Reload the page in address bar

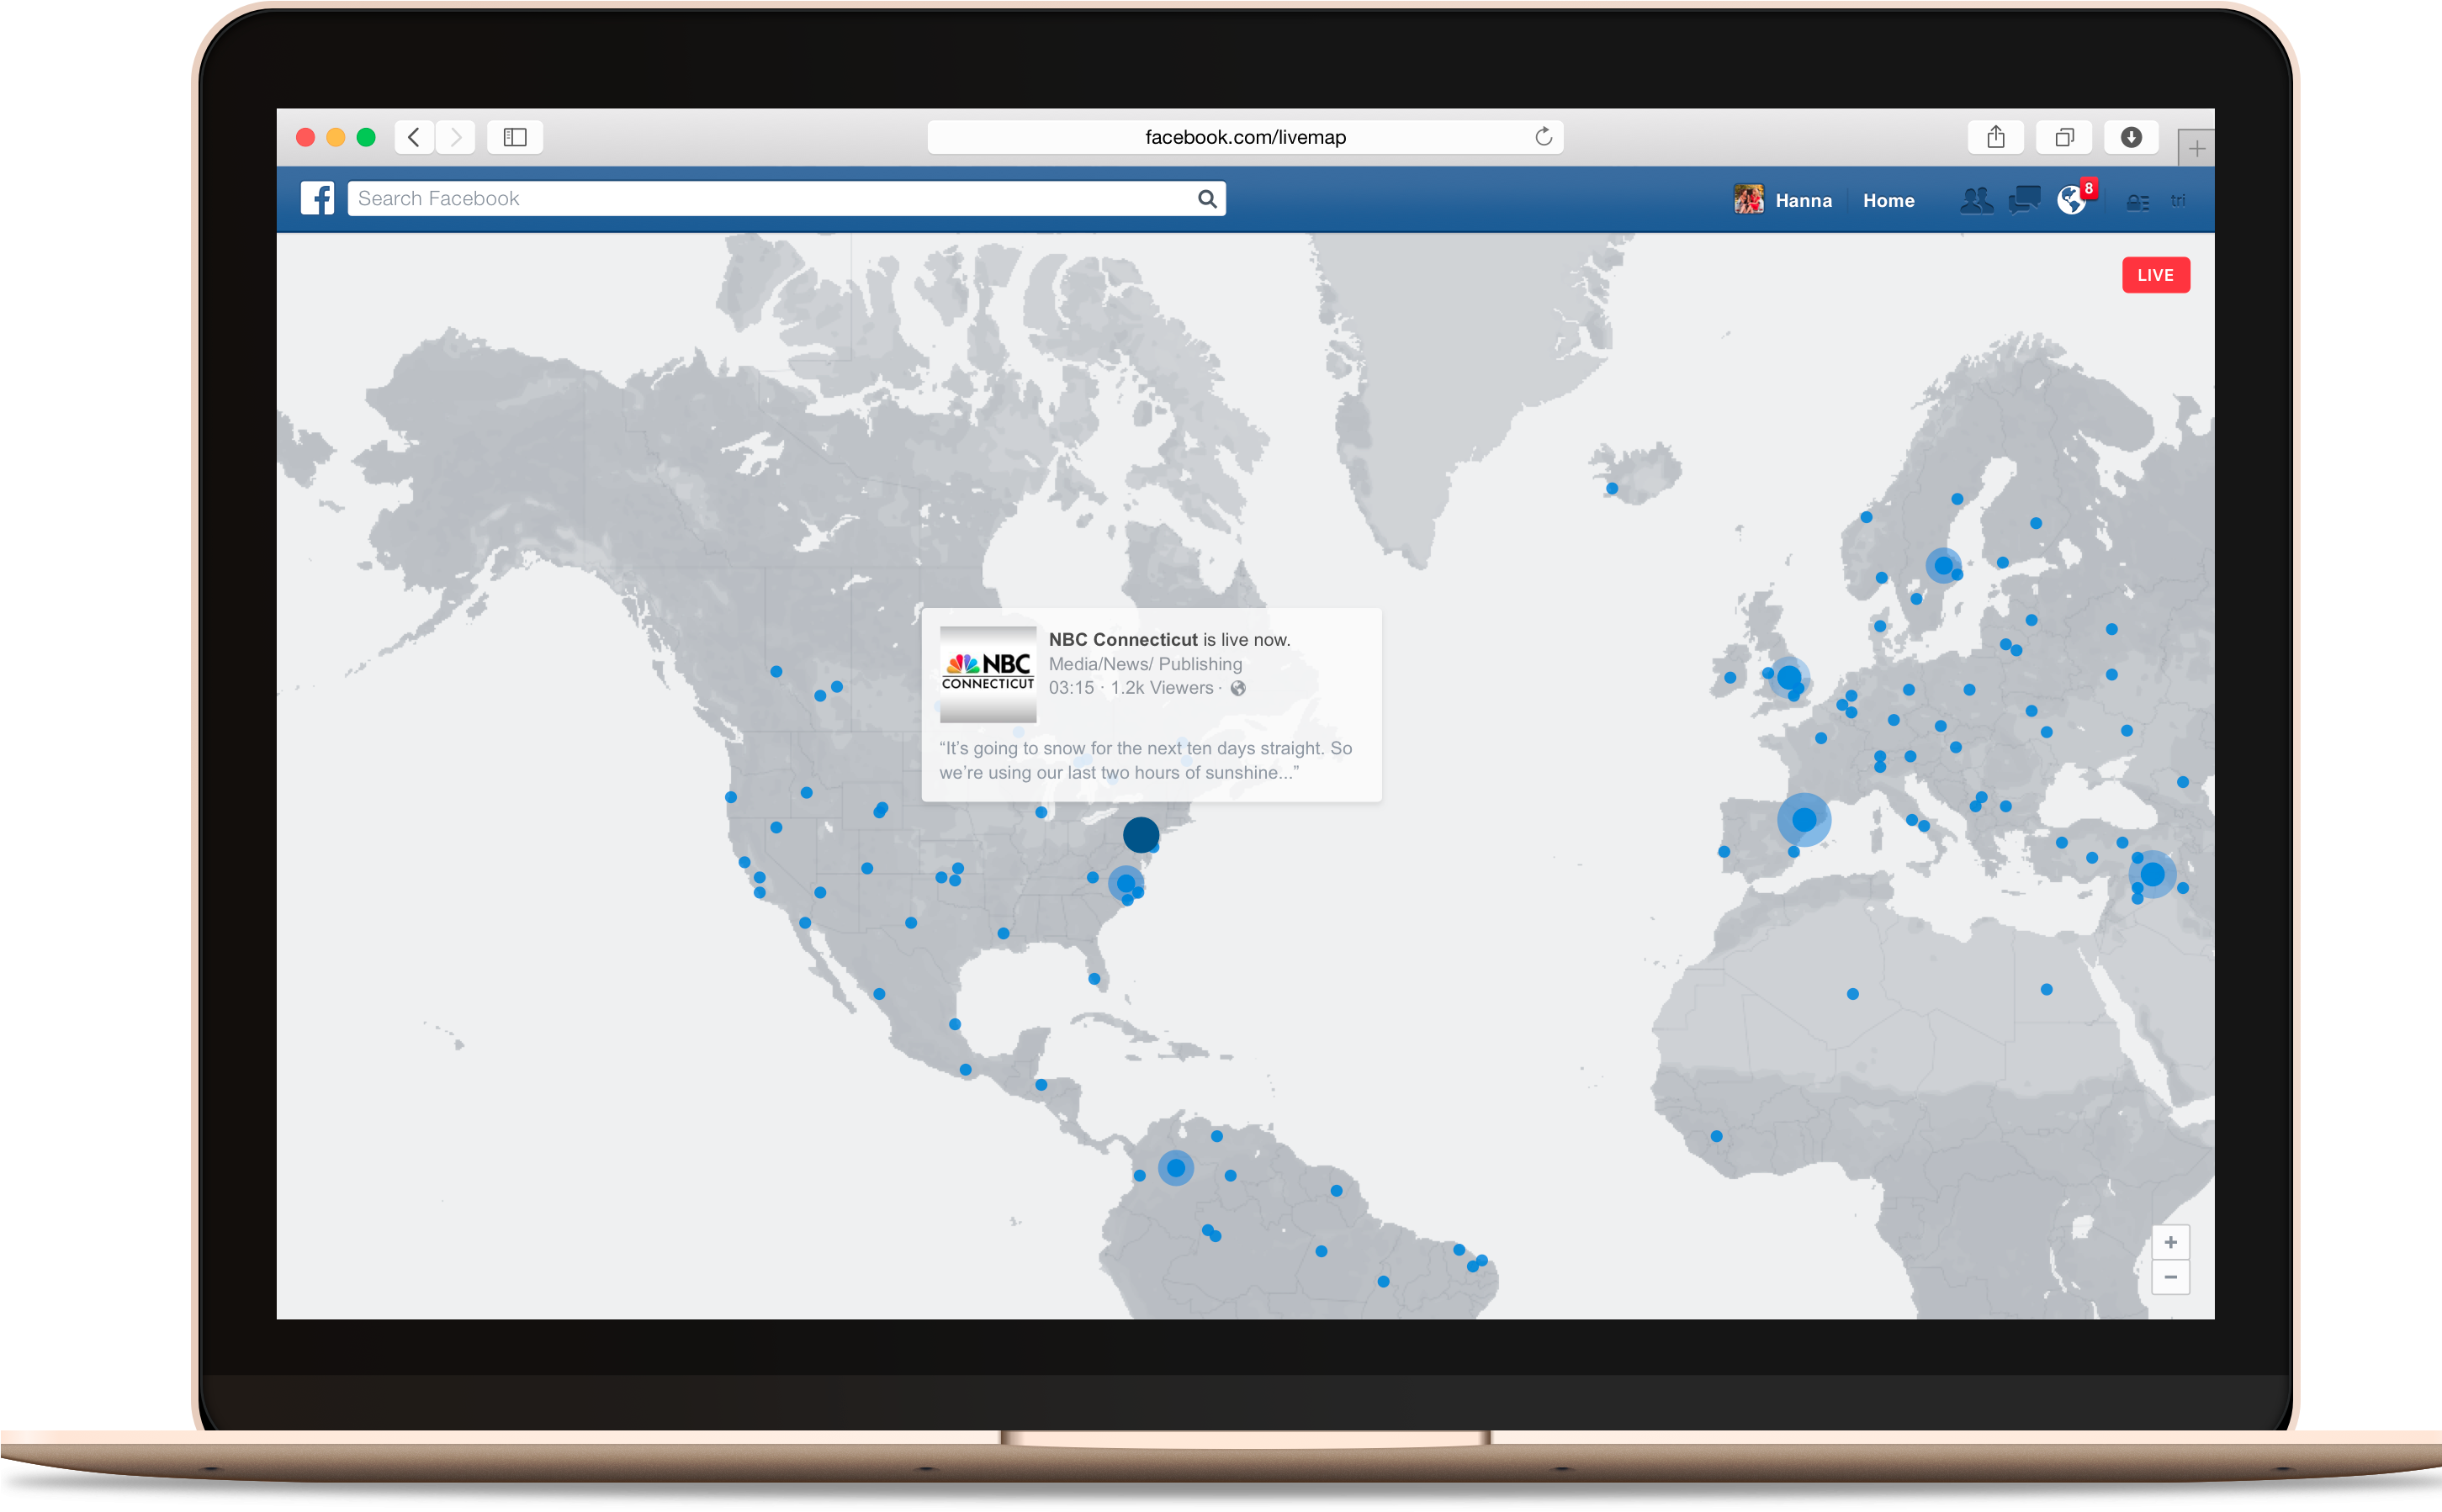click(x=1543, y=137)
